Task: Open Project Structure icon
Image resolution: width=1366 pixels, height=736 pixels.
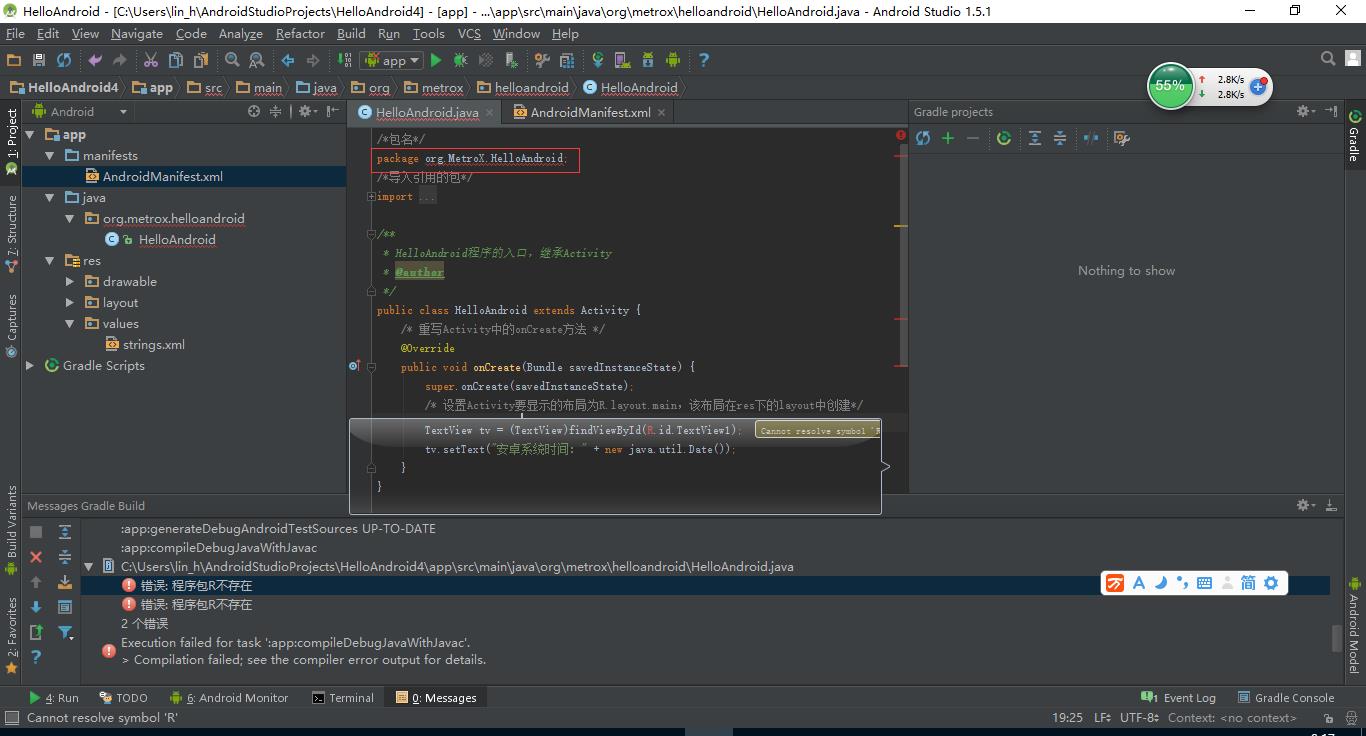Action: point(567,60)
